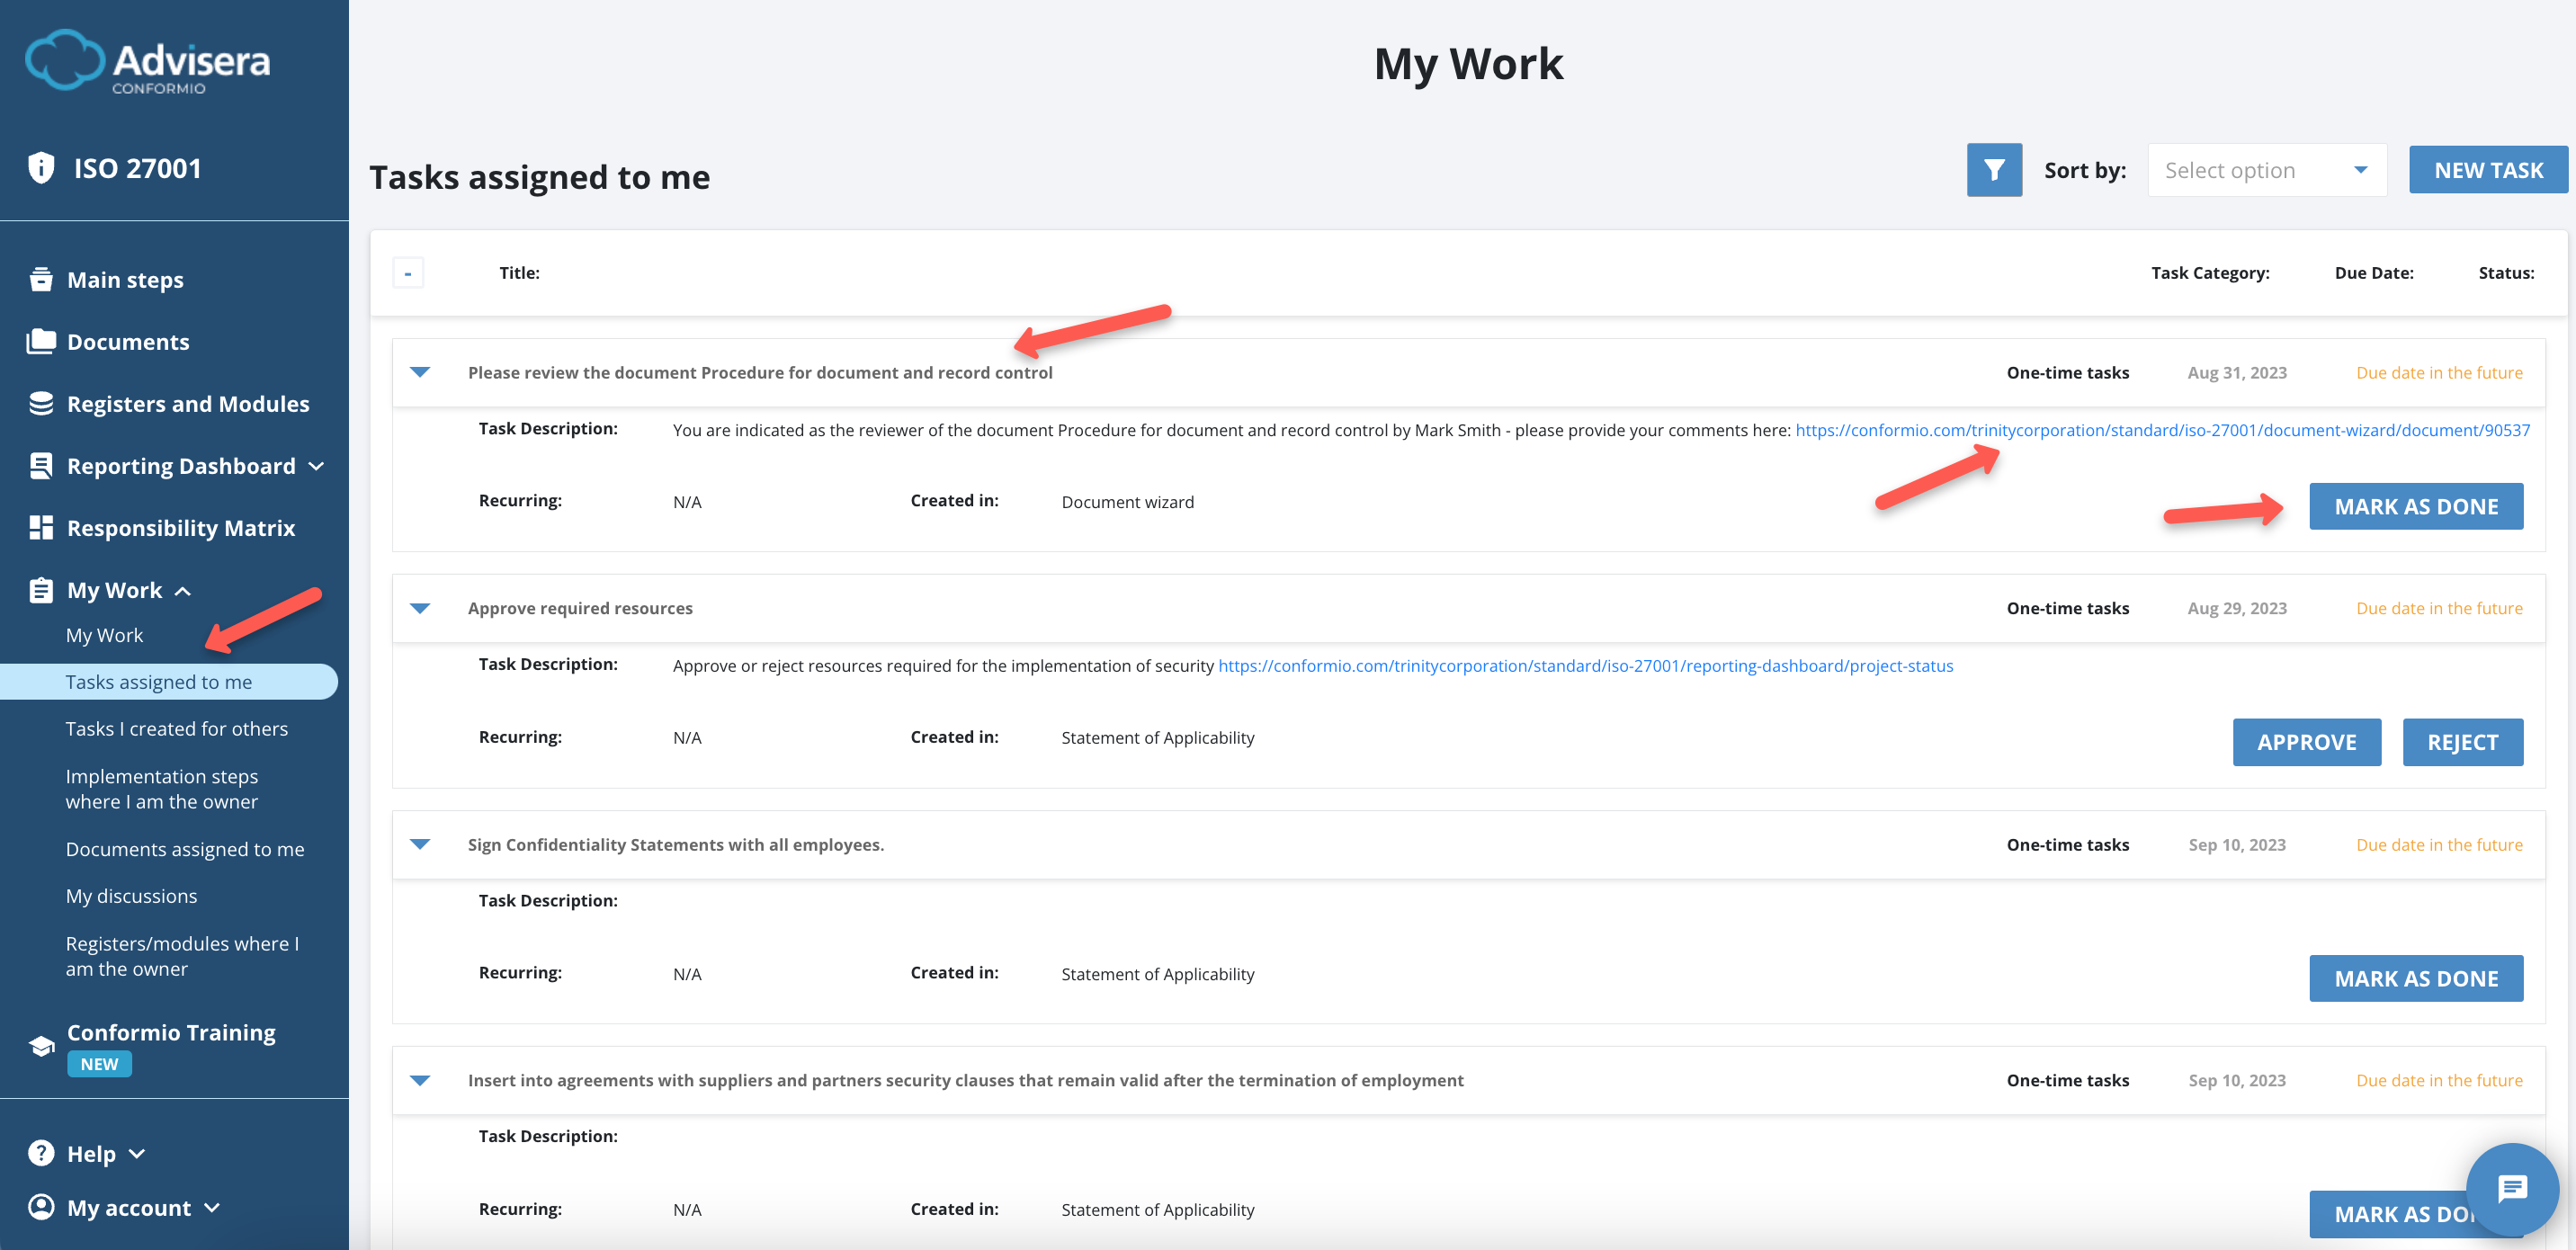Click the NEW TASK button
Viewport: 2576px width, 1250px height.
click(2488, 169)
